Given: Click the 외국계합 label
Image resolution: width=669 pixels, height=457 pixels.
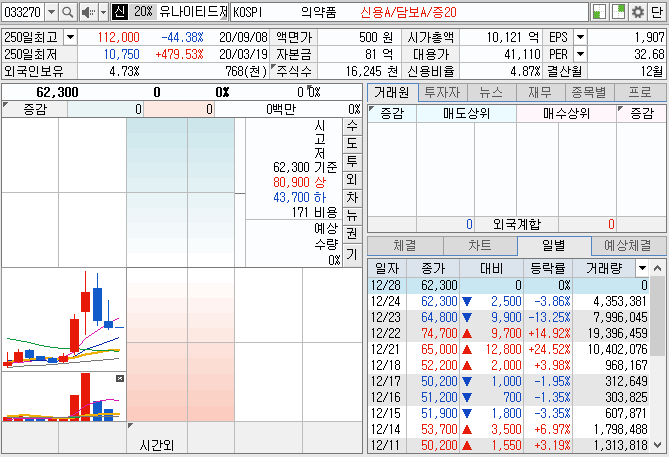Looking at the screenshot, I should (x=517, y=224).
